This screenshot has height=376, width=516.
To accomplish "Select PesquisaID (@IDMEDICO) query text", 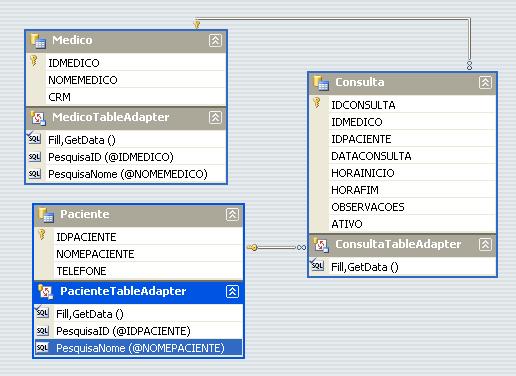I will point(111,157).
